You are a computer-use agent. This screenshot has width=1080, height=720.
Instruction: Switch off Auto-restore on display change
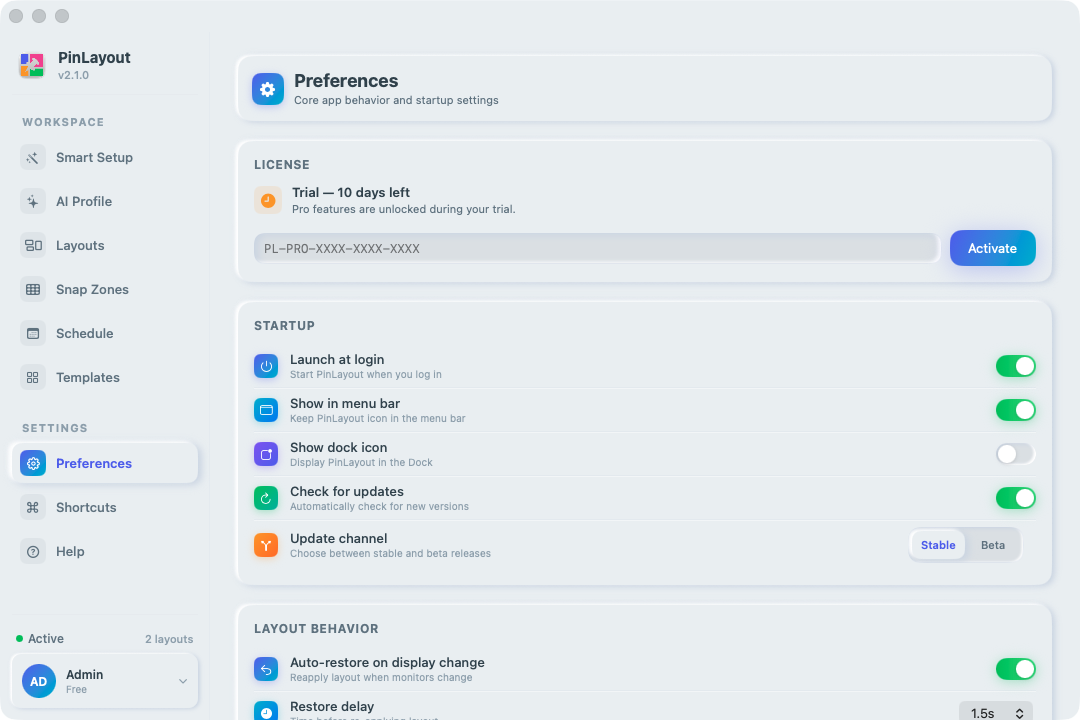coord(1015,670)
